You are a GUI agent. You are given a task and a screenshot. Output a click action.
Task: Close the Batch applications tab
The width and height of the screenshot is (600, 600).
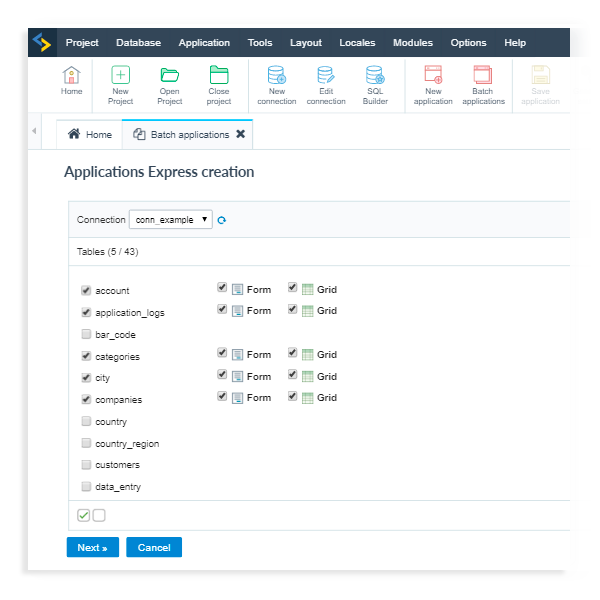[240, 134]
